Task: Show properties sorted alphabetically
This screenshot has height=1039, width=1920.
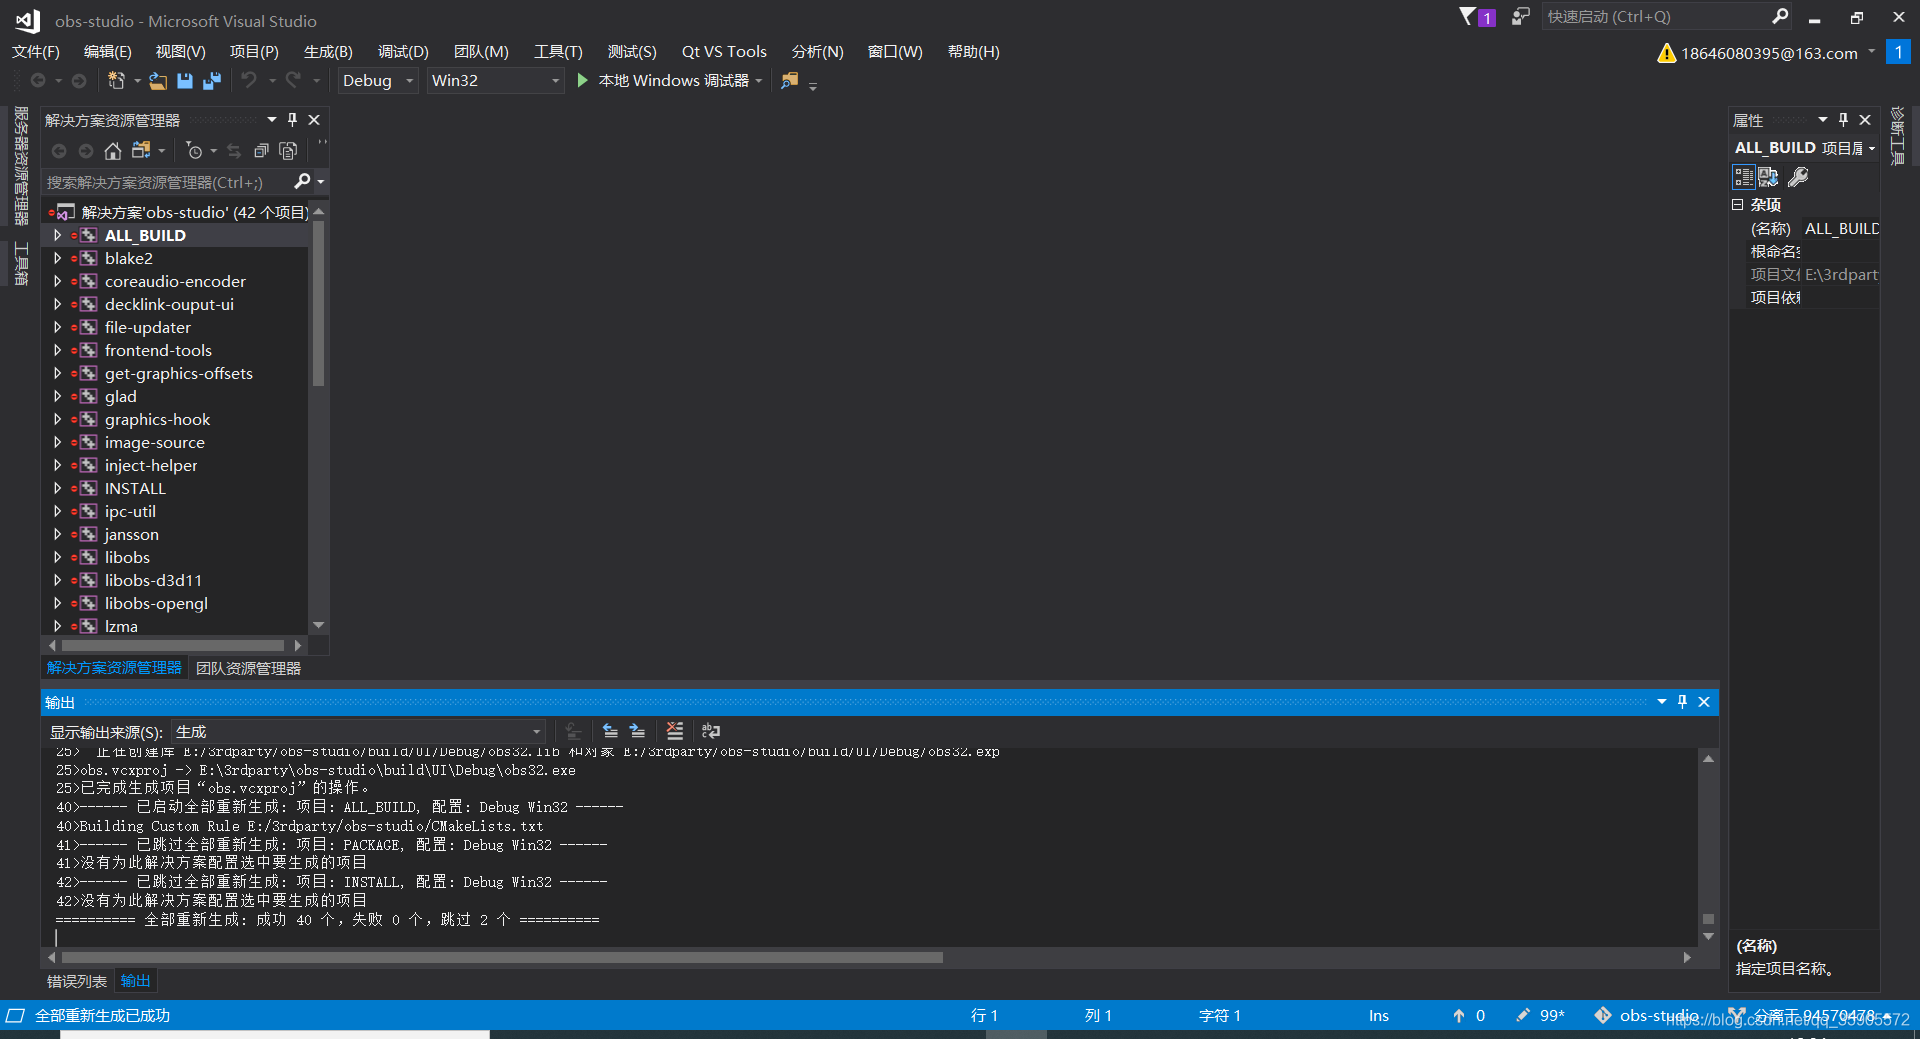Action: (1768, 177)
